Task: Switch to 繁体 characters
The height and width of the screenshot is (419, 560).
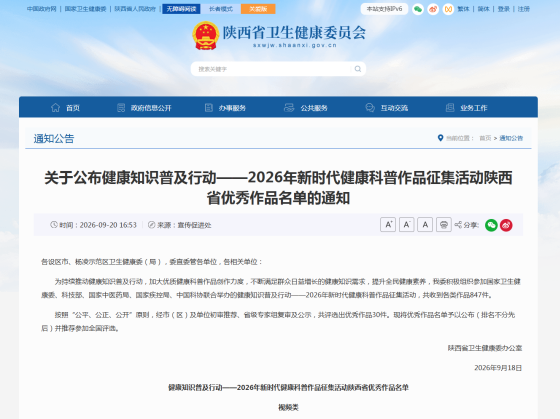Action: (x=464, y=9)
